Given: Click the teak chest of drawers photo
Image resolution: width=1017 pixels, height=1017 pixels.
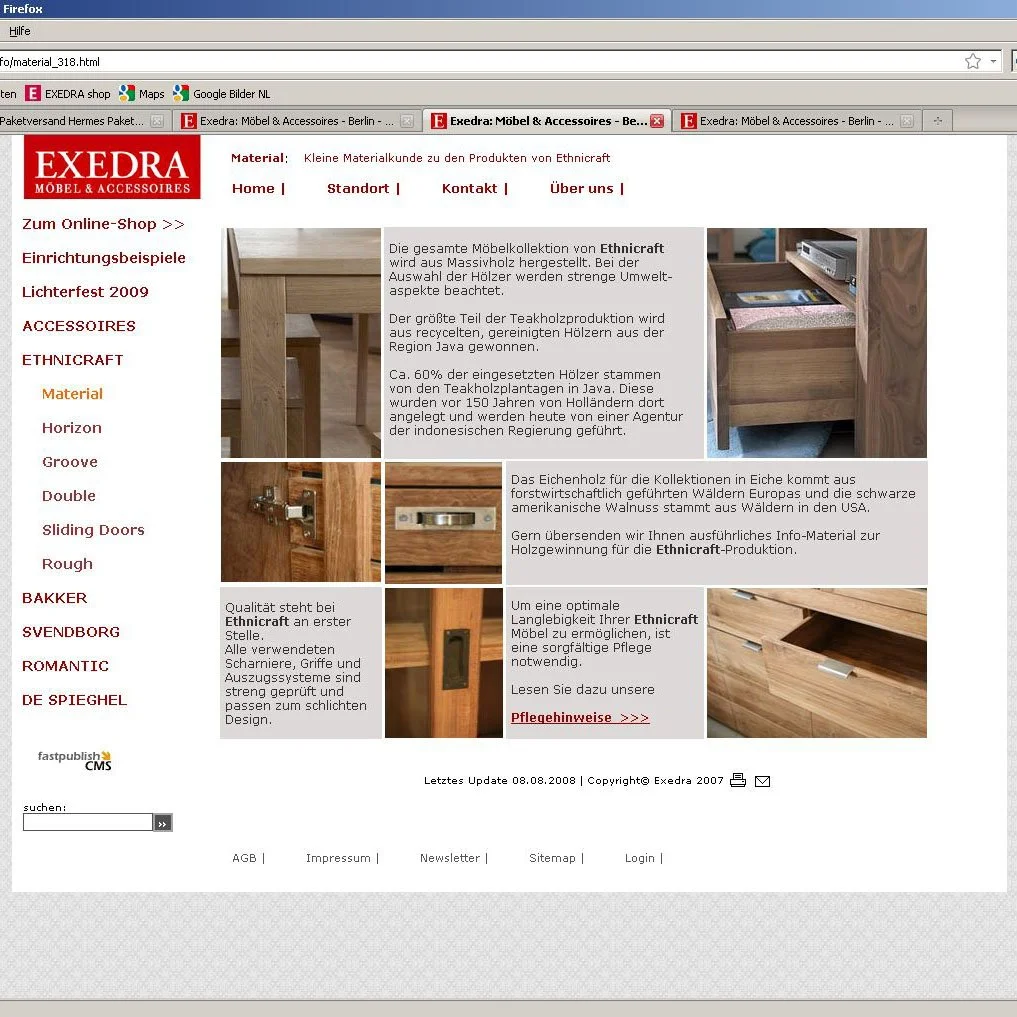Looking at the screenshot, I should click(817, 663).
